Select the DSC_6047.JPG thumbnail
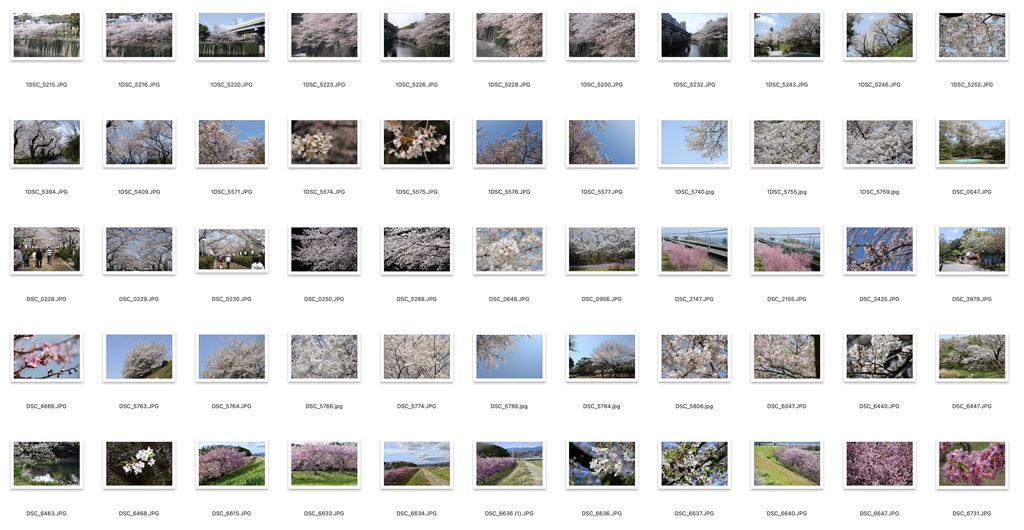 coord(787,356)
